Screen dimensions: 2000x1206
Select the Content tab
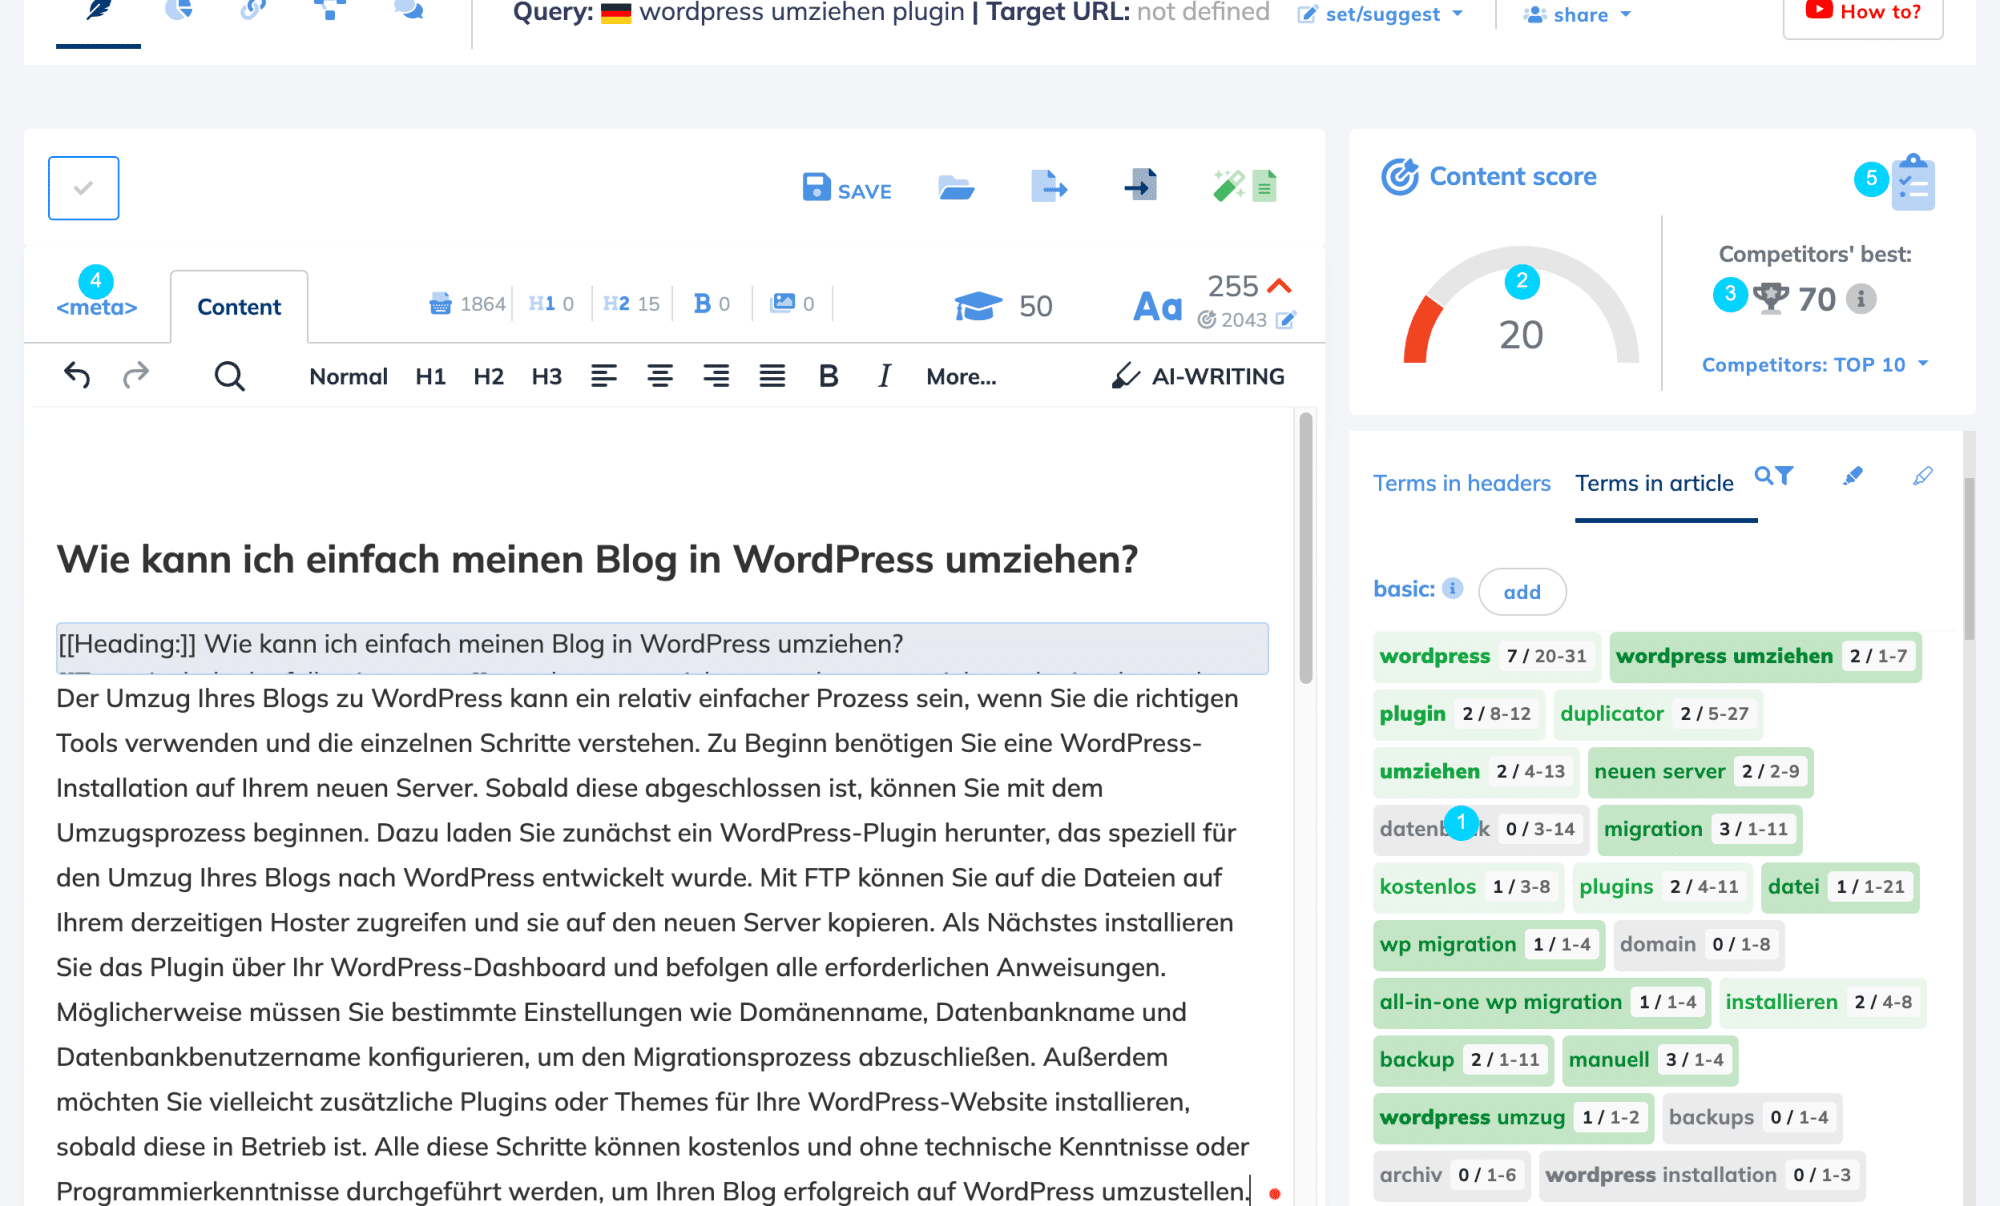click(239, 307)
